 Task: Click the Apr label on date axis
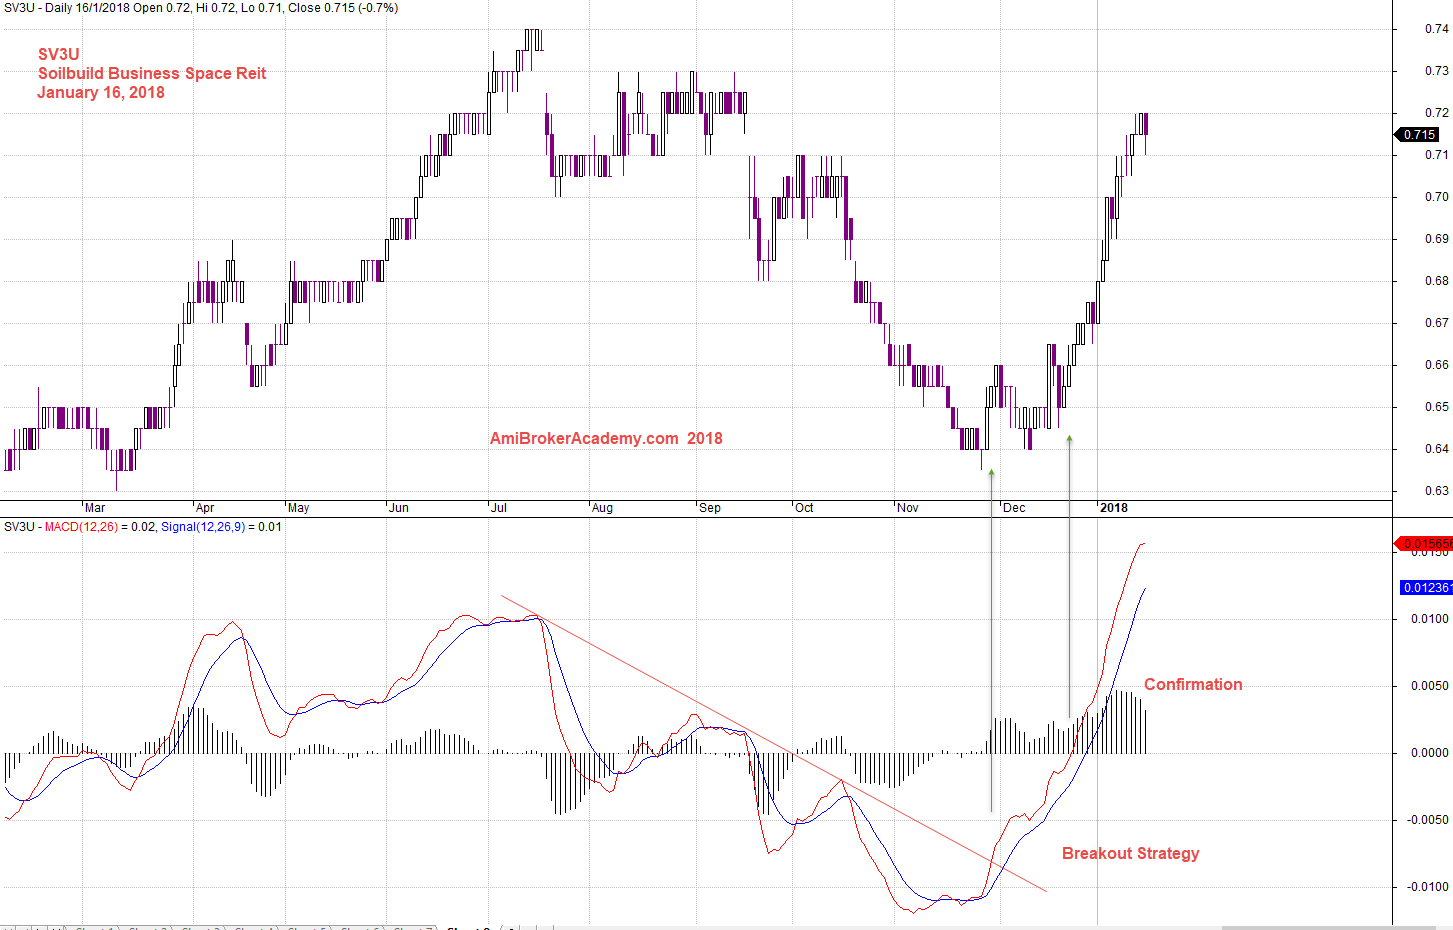coord(205,508)
